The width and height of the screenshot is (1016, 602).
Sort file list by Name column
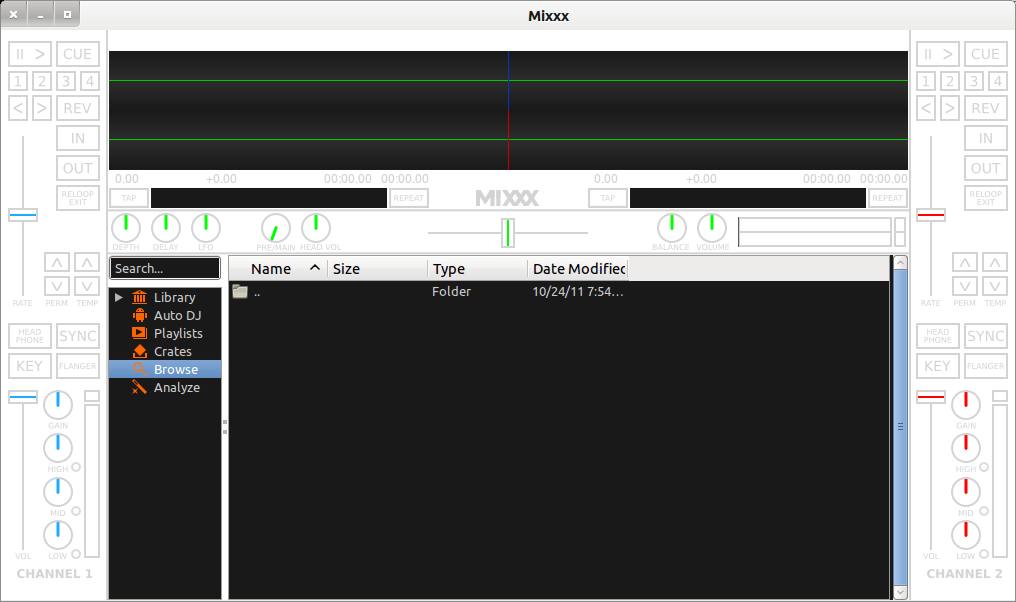click(279, 268)
